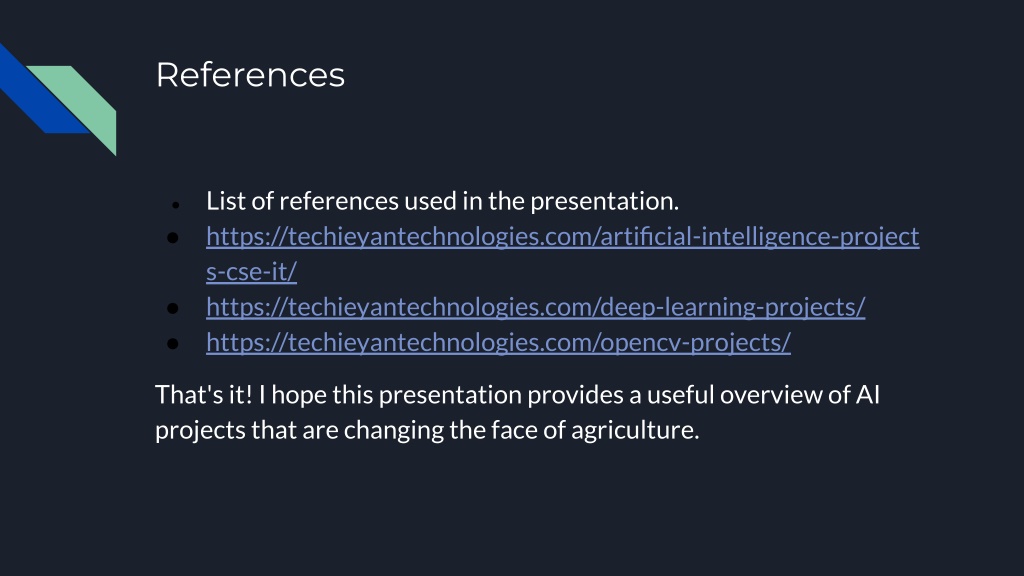Click the bullet beside the opencv link
The height and width of the screenshot is (576, 1024).
(x=172, y=344)
